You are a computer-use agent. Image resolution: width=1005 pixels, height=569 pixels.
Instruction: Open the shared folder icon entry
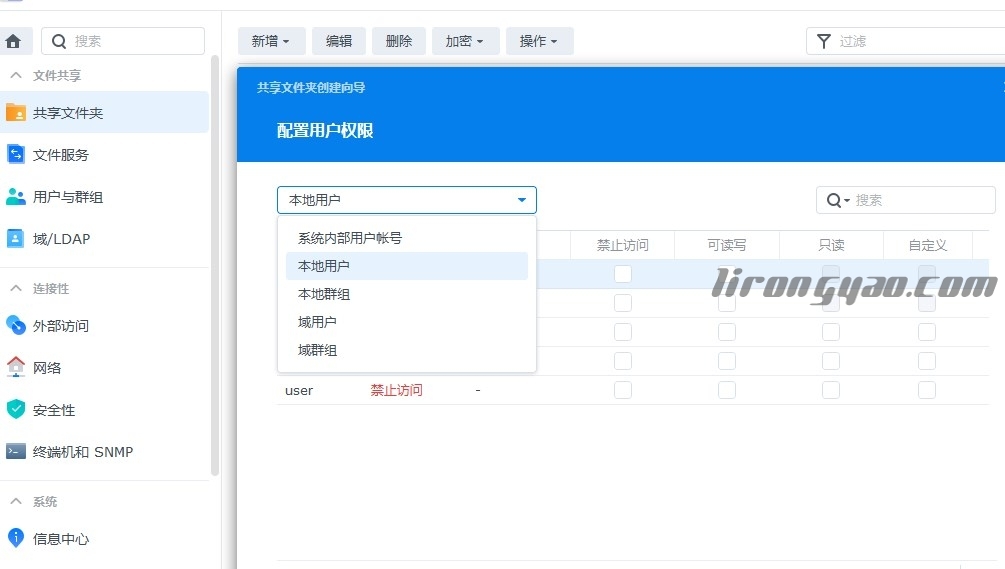[15, 113]
